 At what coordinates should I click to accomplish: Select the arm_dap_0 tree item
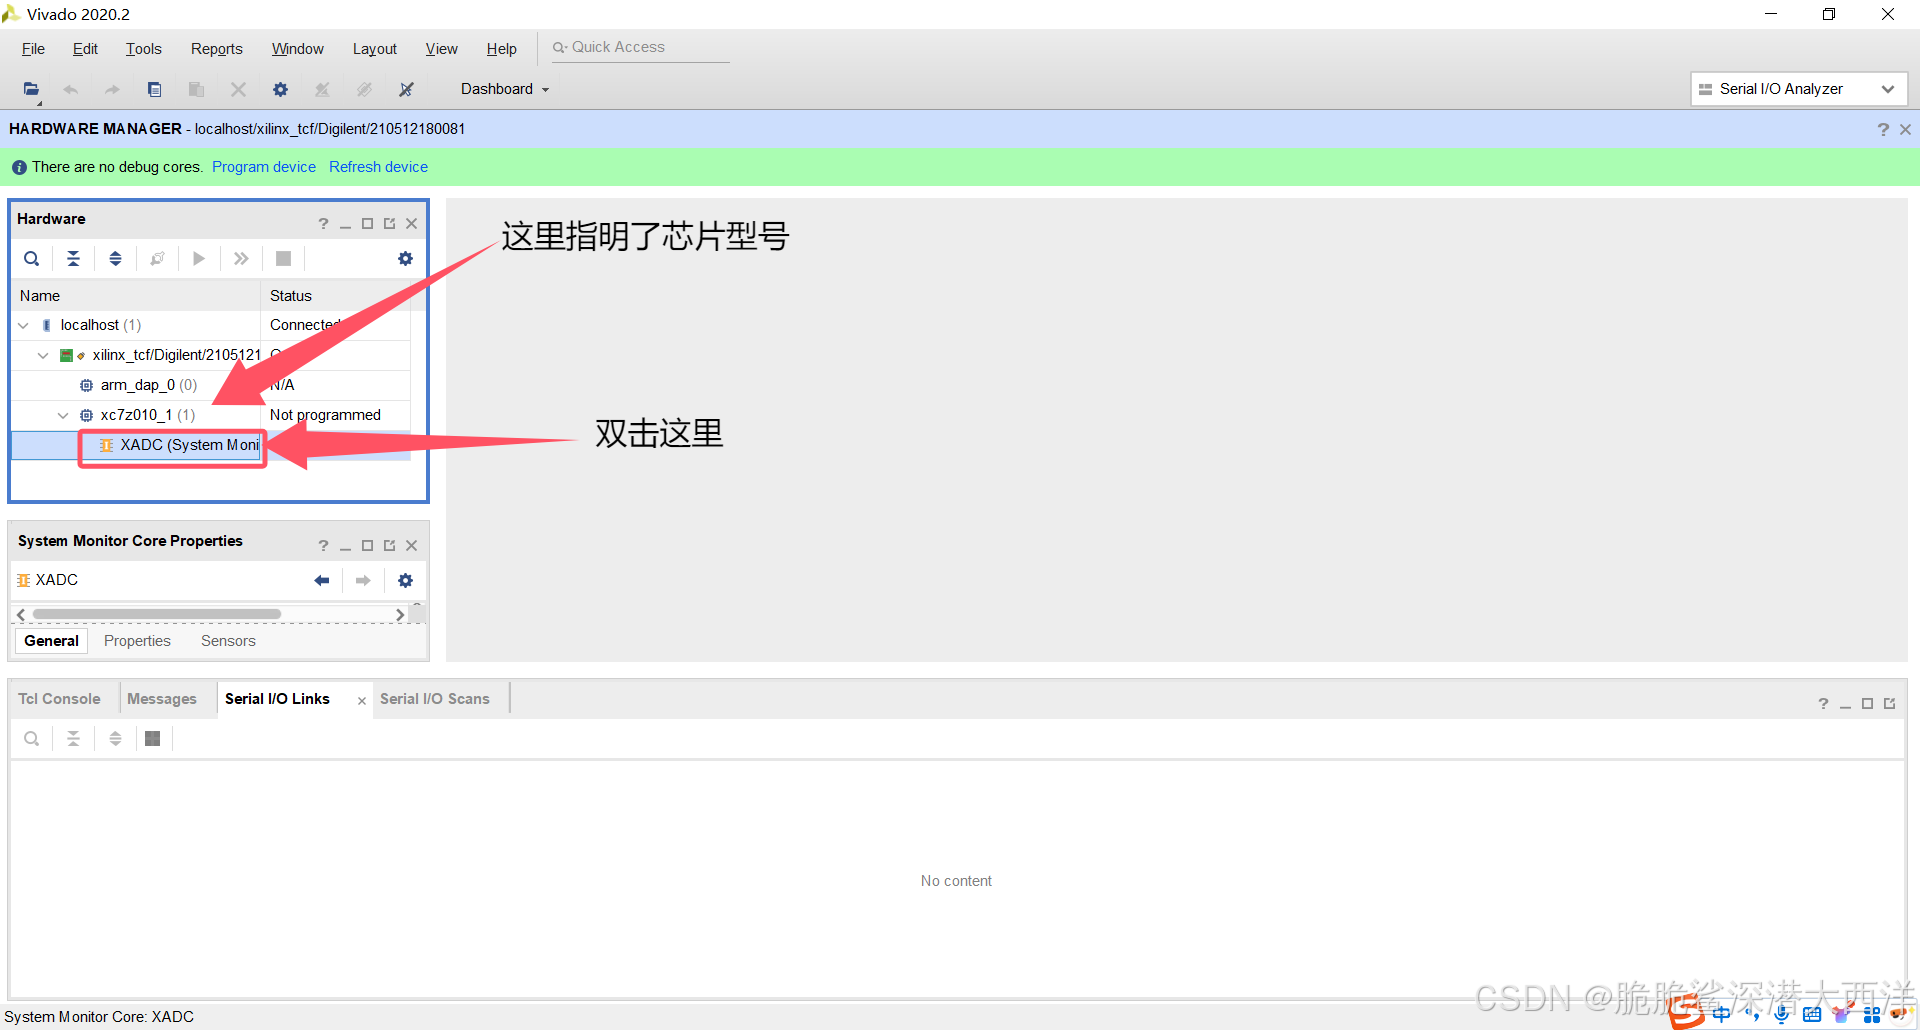coord(148,385)
